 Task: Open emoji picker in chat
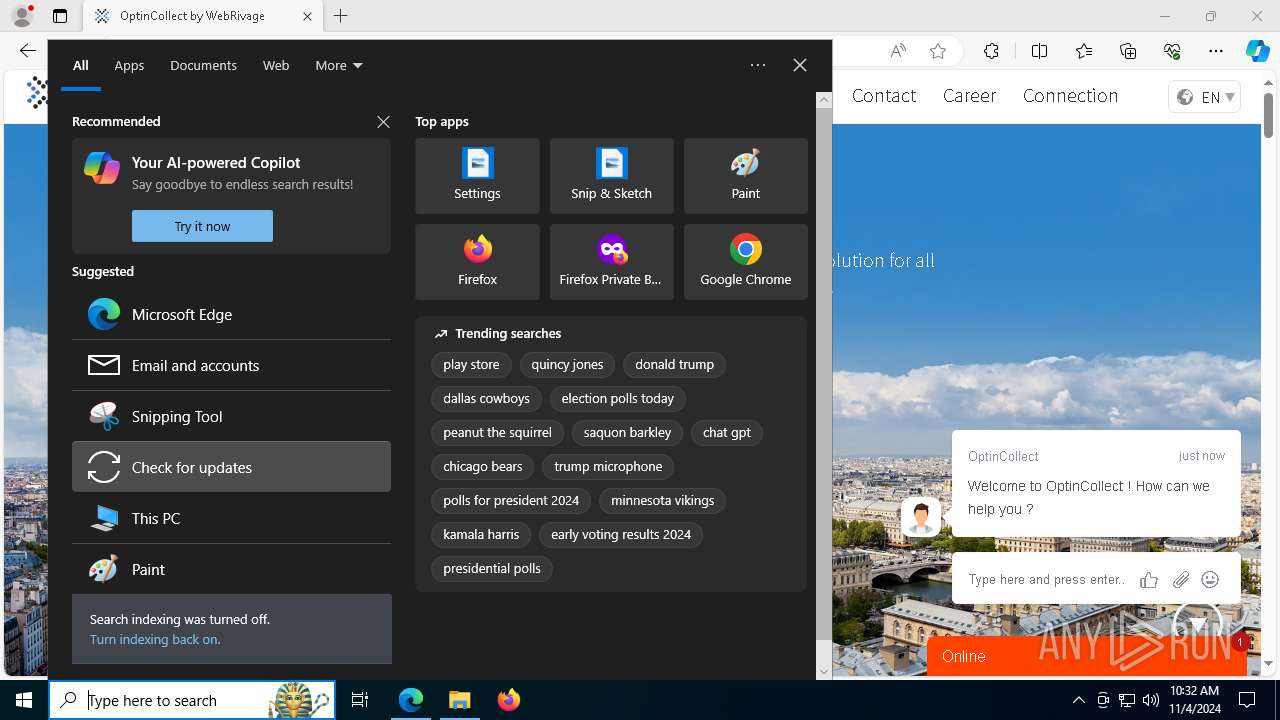pos(1210,580)
